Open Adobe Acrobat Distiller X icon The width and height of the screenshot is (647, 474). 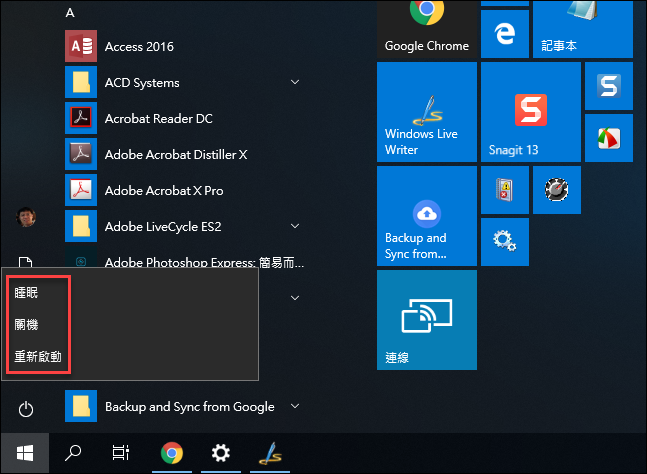click(81, 154)
